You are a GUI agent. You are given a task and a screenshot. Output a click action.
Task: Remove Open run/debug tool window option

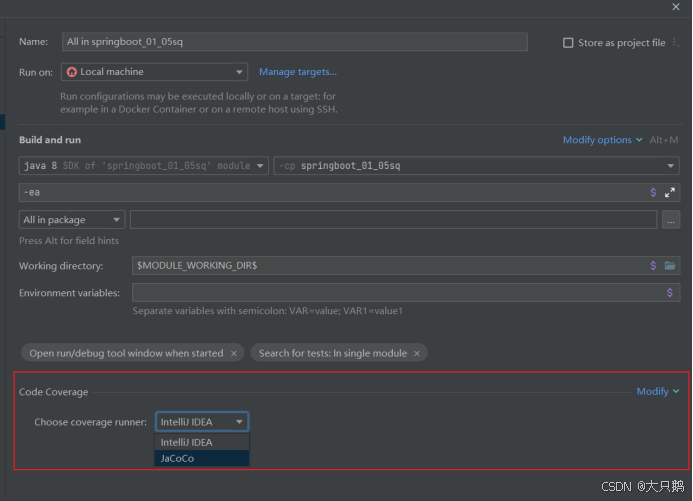coord(234,353)
